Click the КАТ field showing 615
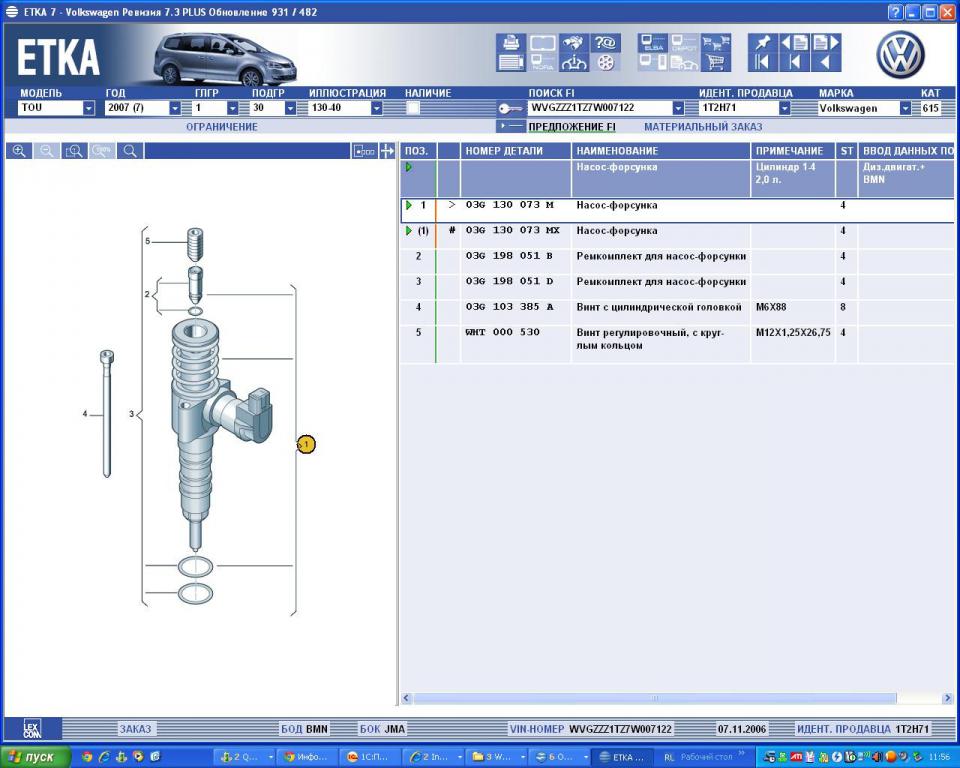Image resolution: width=960 pixels, height=768 pixels. click(x=931, y=108)
